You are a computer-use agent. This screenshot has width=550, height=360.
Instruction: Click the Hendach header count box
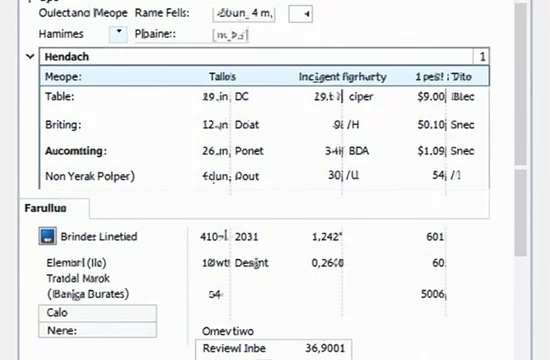(482, 56)
